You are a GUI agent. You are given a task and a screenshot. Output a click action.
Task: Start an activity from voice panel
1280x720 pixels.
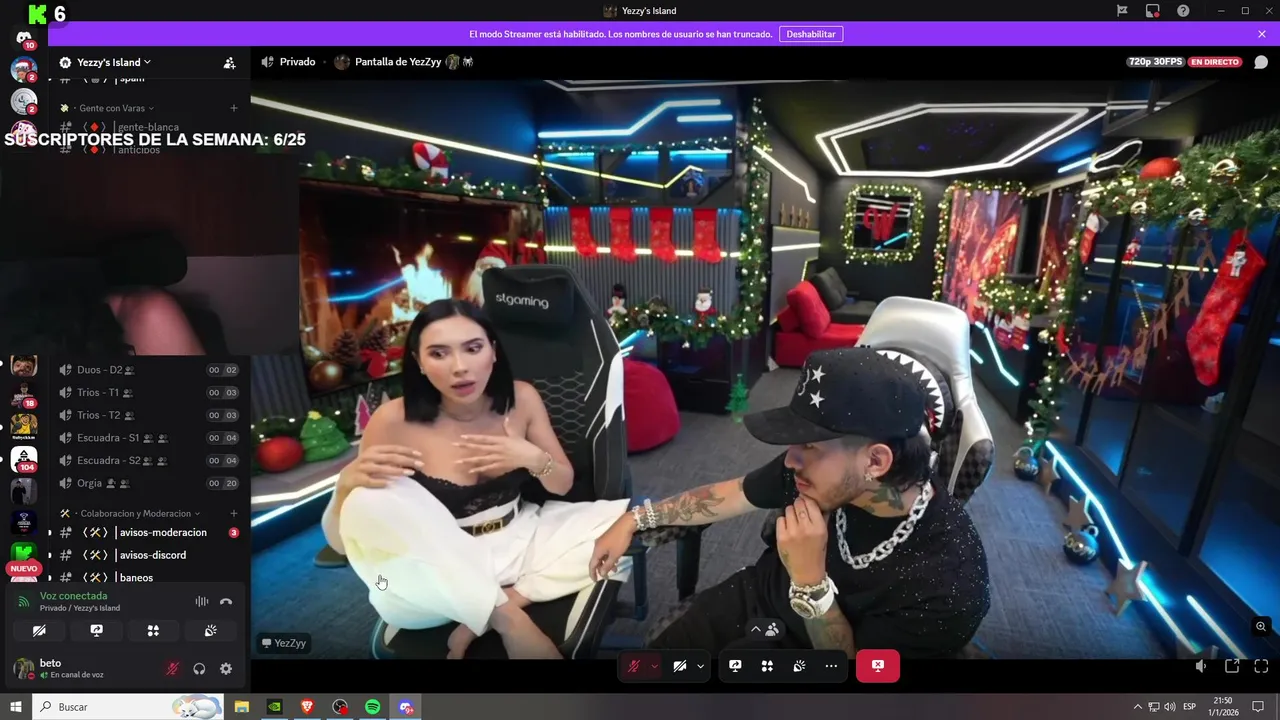coord(153,631)
